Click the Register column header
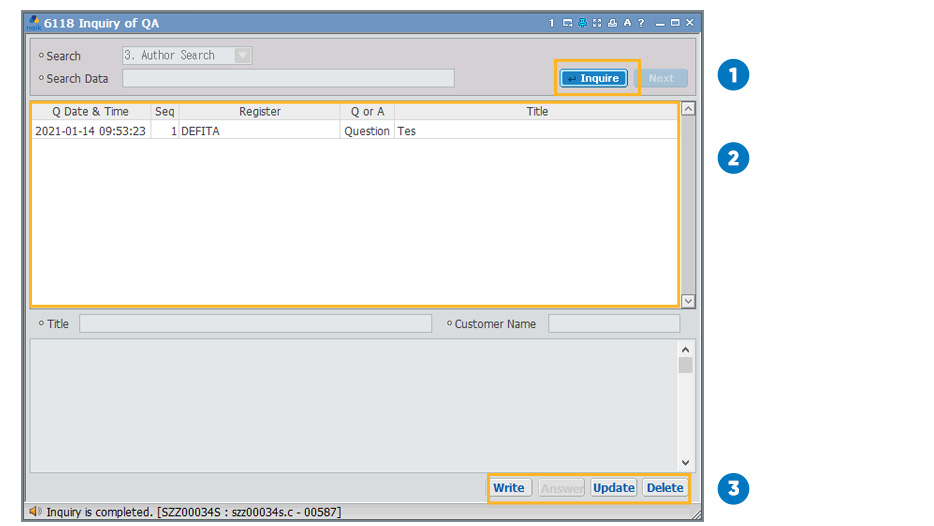The height and width of the screenshot is (526, 934). coord(259,112)
